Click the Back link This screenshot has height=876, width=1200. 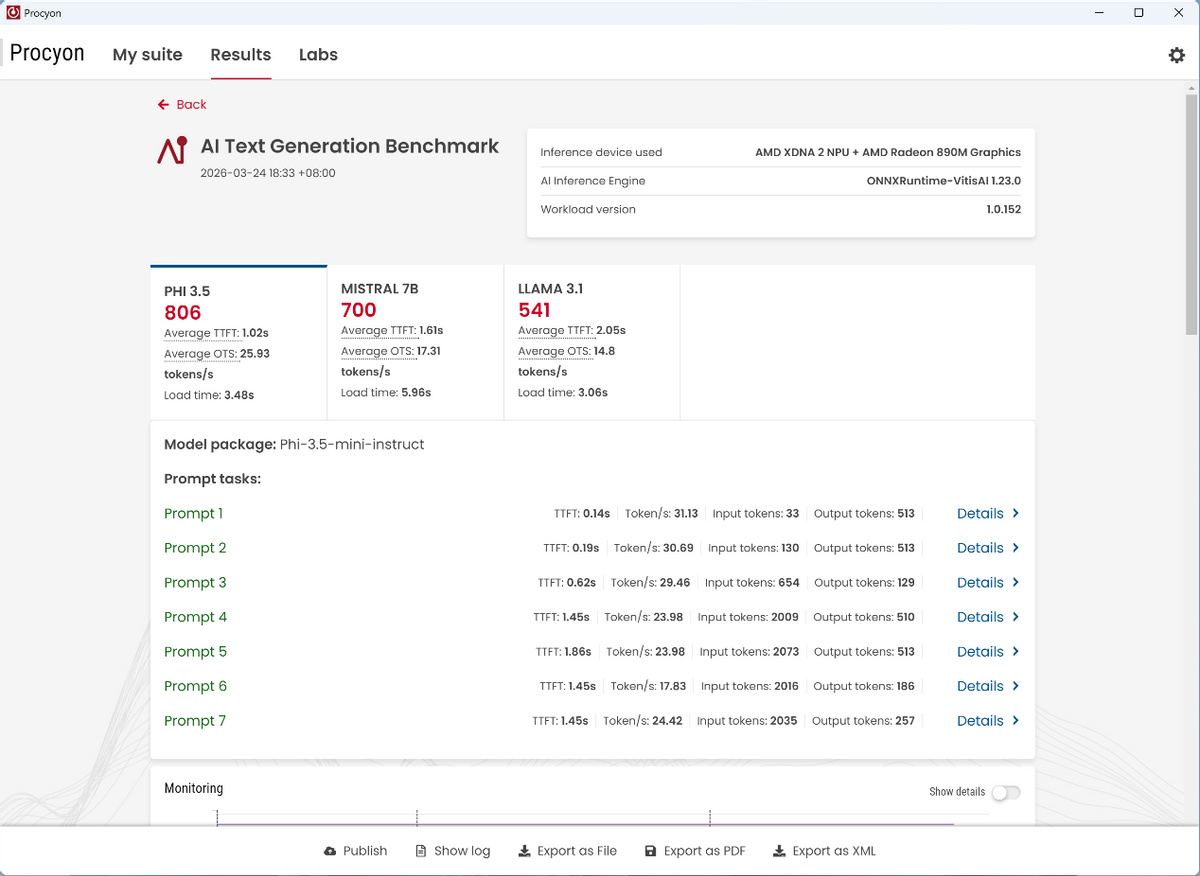tap(191, 104)
